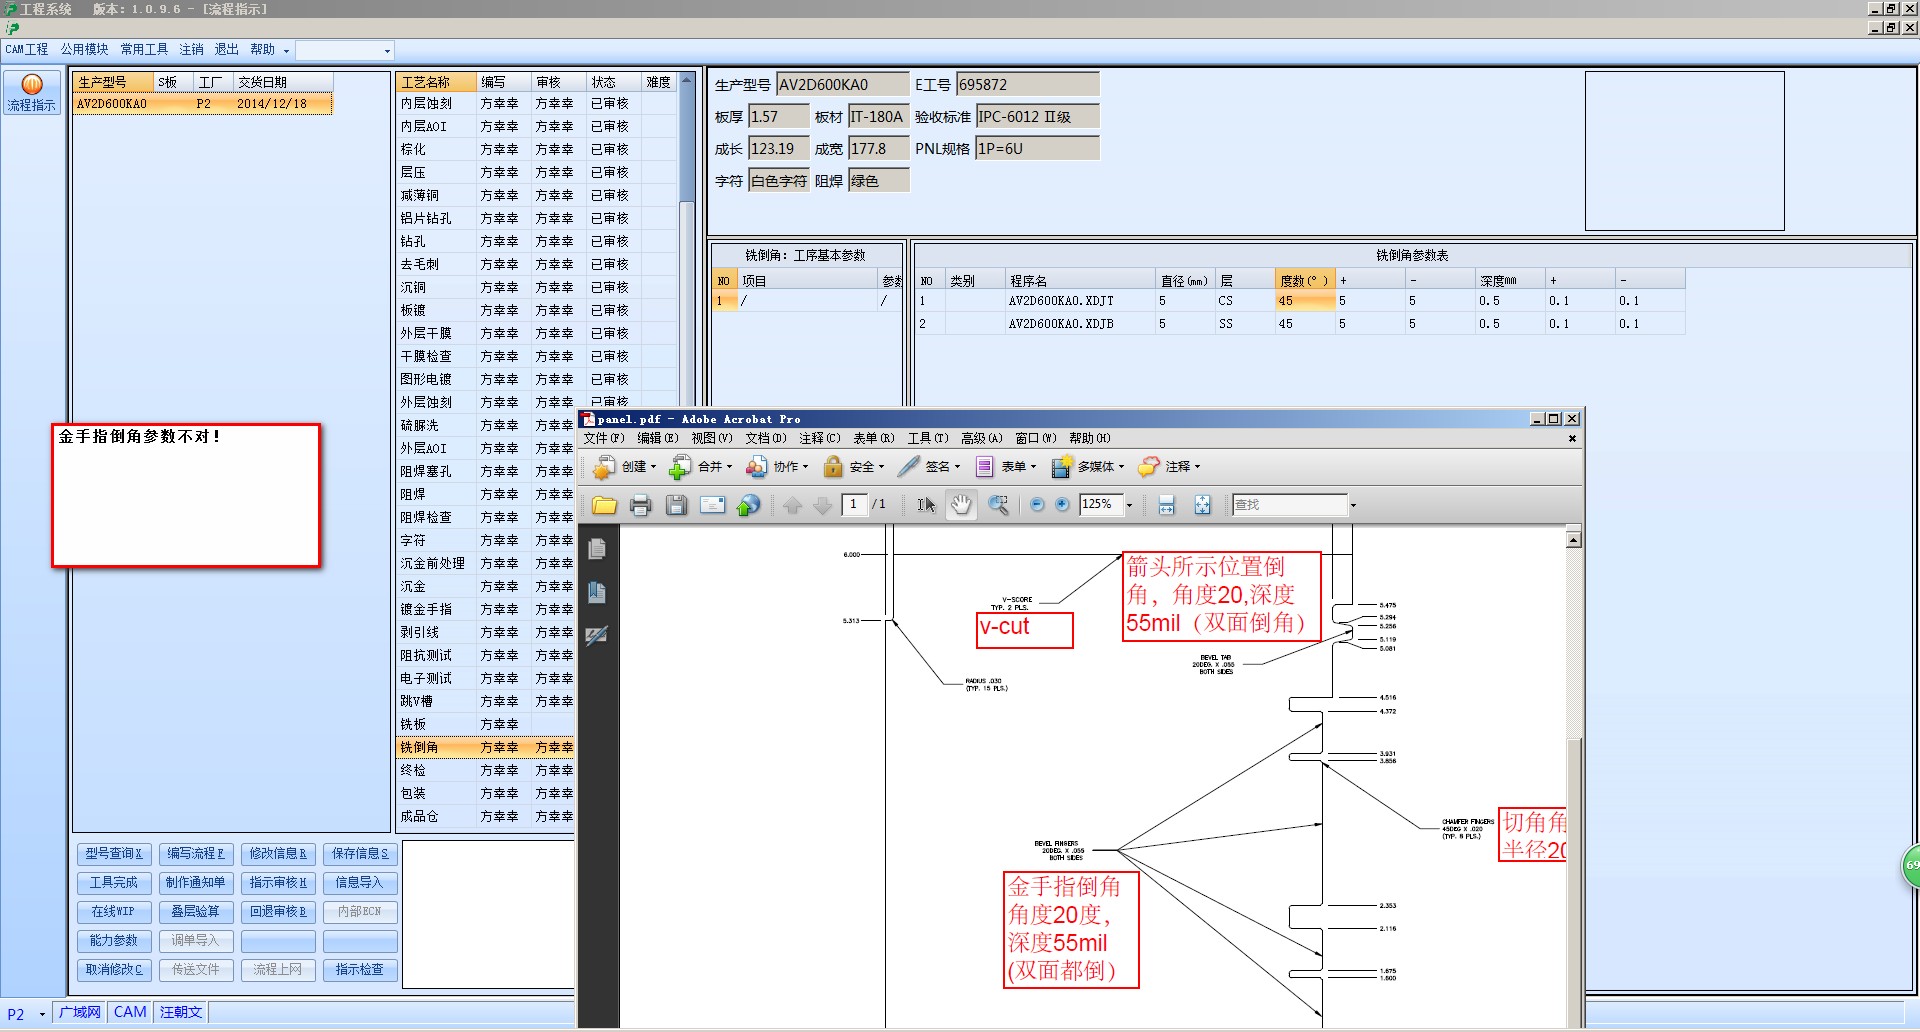Print the PDF using the printer icon
Screen dimensions: 1920x1032
tap(641, 505)
